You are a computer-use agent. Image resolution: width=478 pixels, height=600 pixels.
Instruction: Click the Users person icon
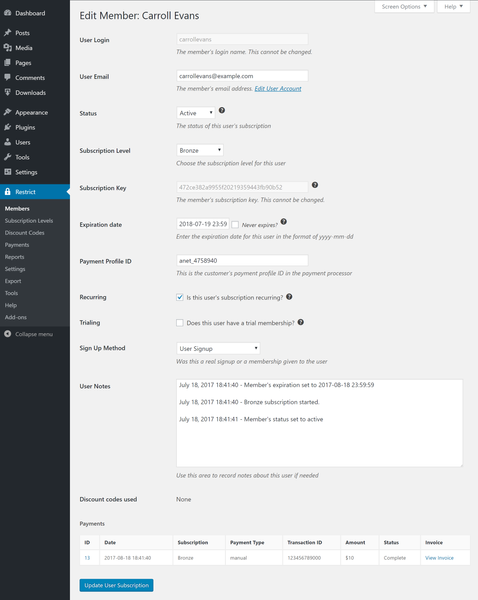coord(7,142)
